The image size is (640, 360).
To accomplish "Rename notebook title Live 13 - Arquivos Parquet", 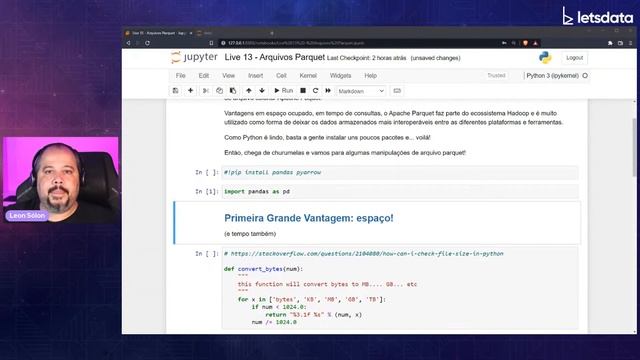I will 275,57.
